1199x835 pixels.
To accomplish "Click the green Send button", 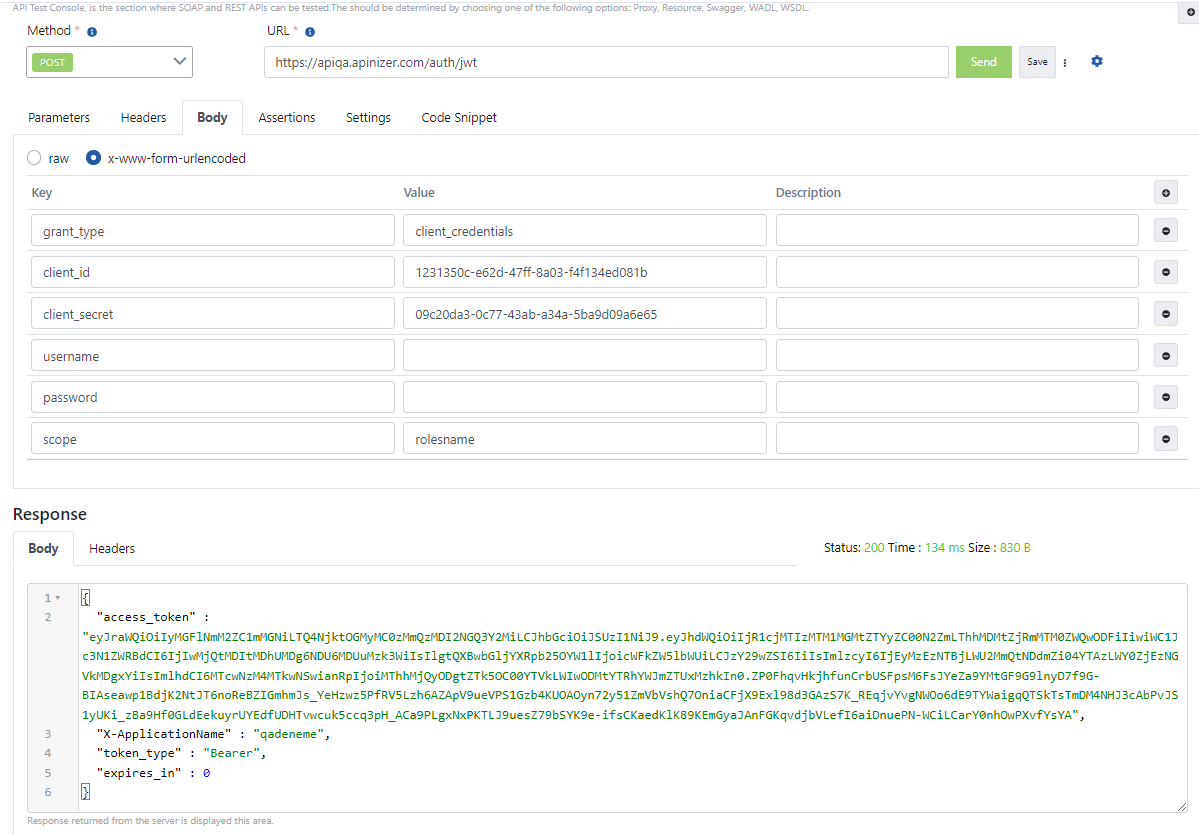I will (x=983, y=62).
